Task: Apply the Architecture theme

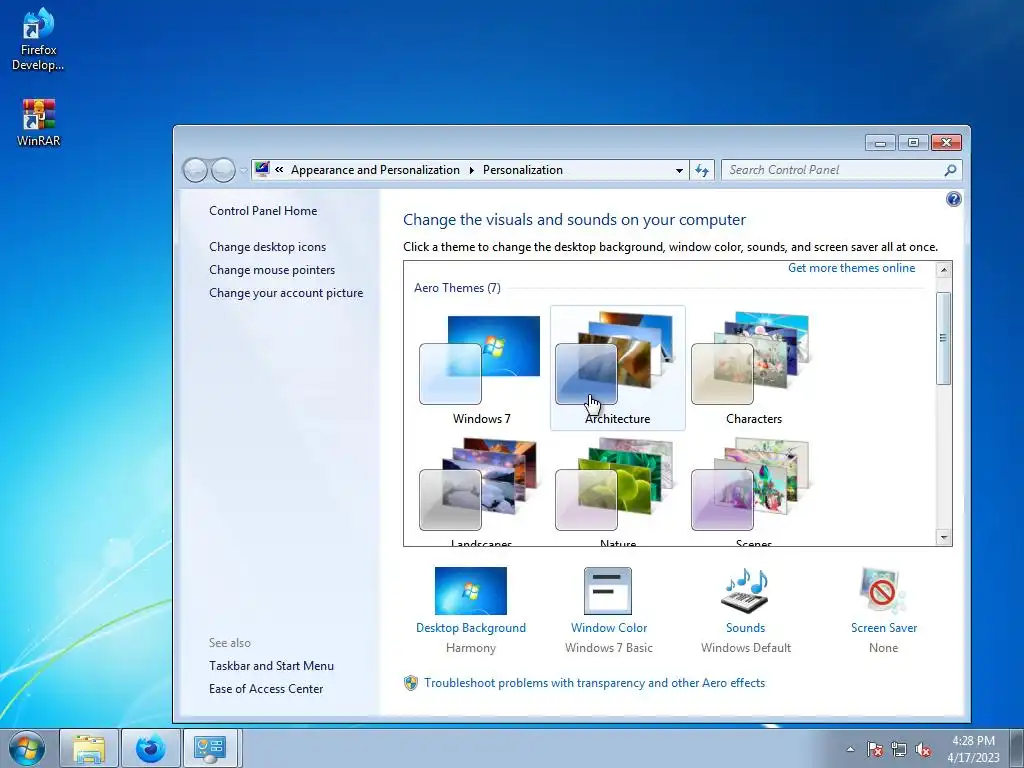Action: (617, 368)
